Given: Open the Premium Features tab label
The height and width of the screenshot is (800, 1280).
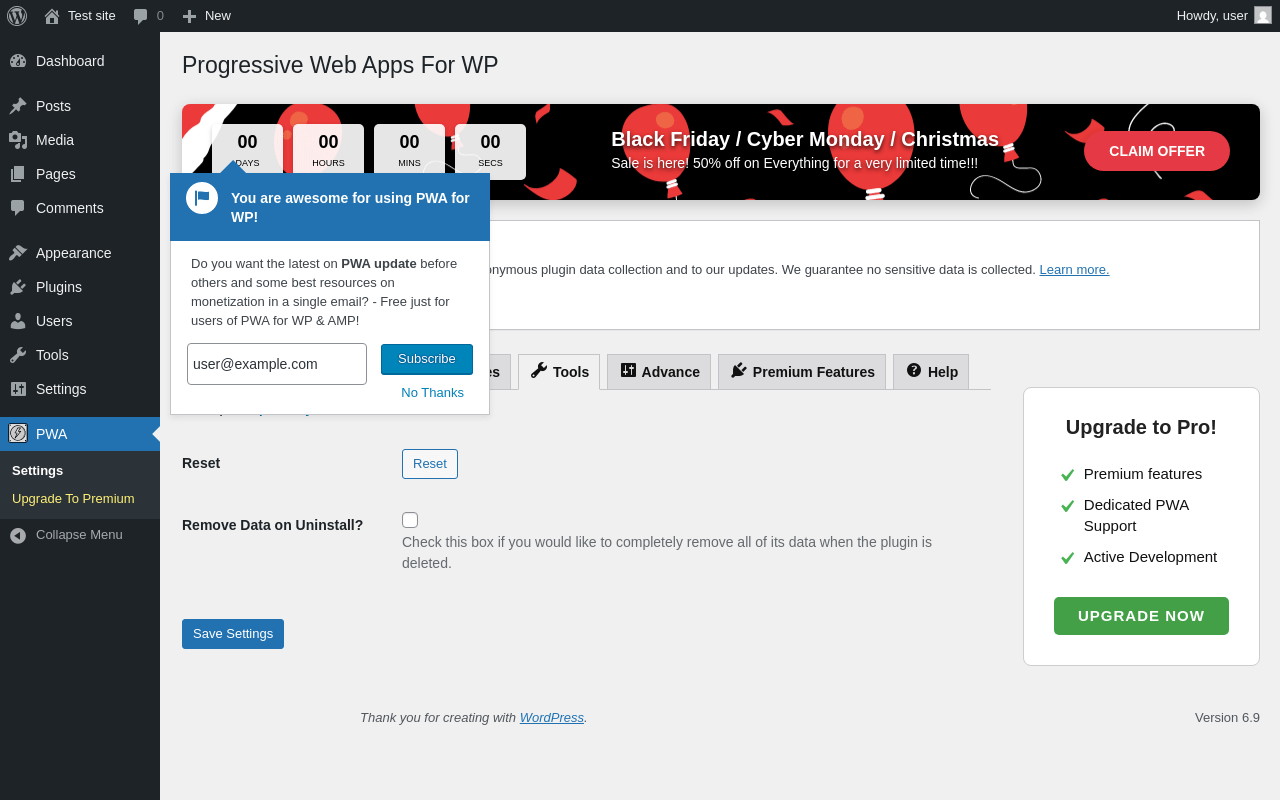Looking at the screenshot, I should click(x=814, y=372).
